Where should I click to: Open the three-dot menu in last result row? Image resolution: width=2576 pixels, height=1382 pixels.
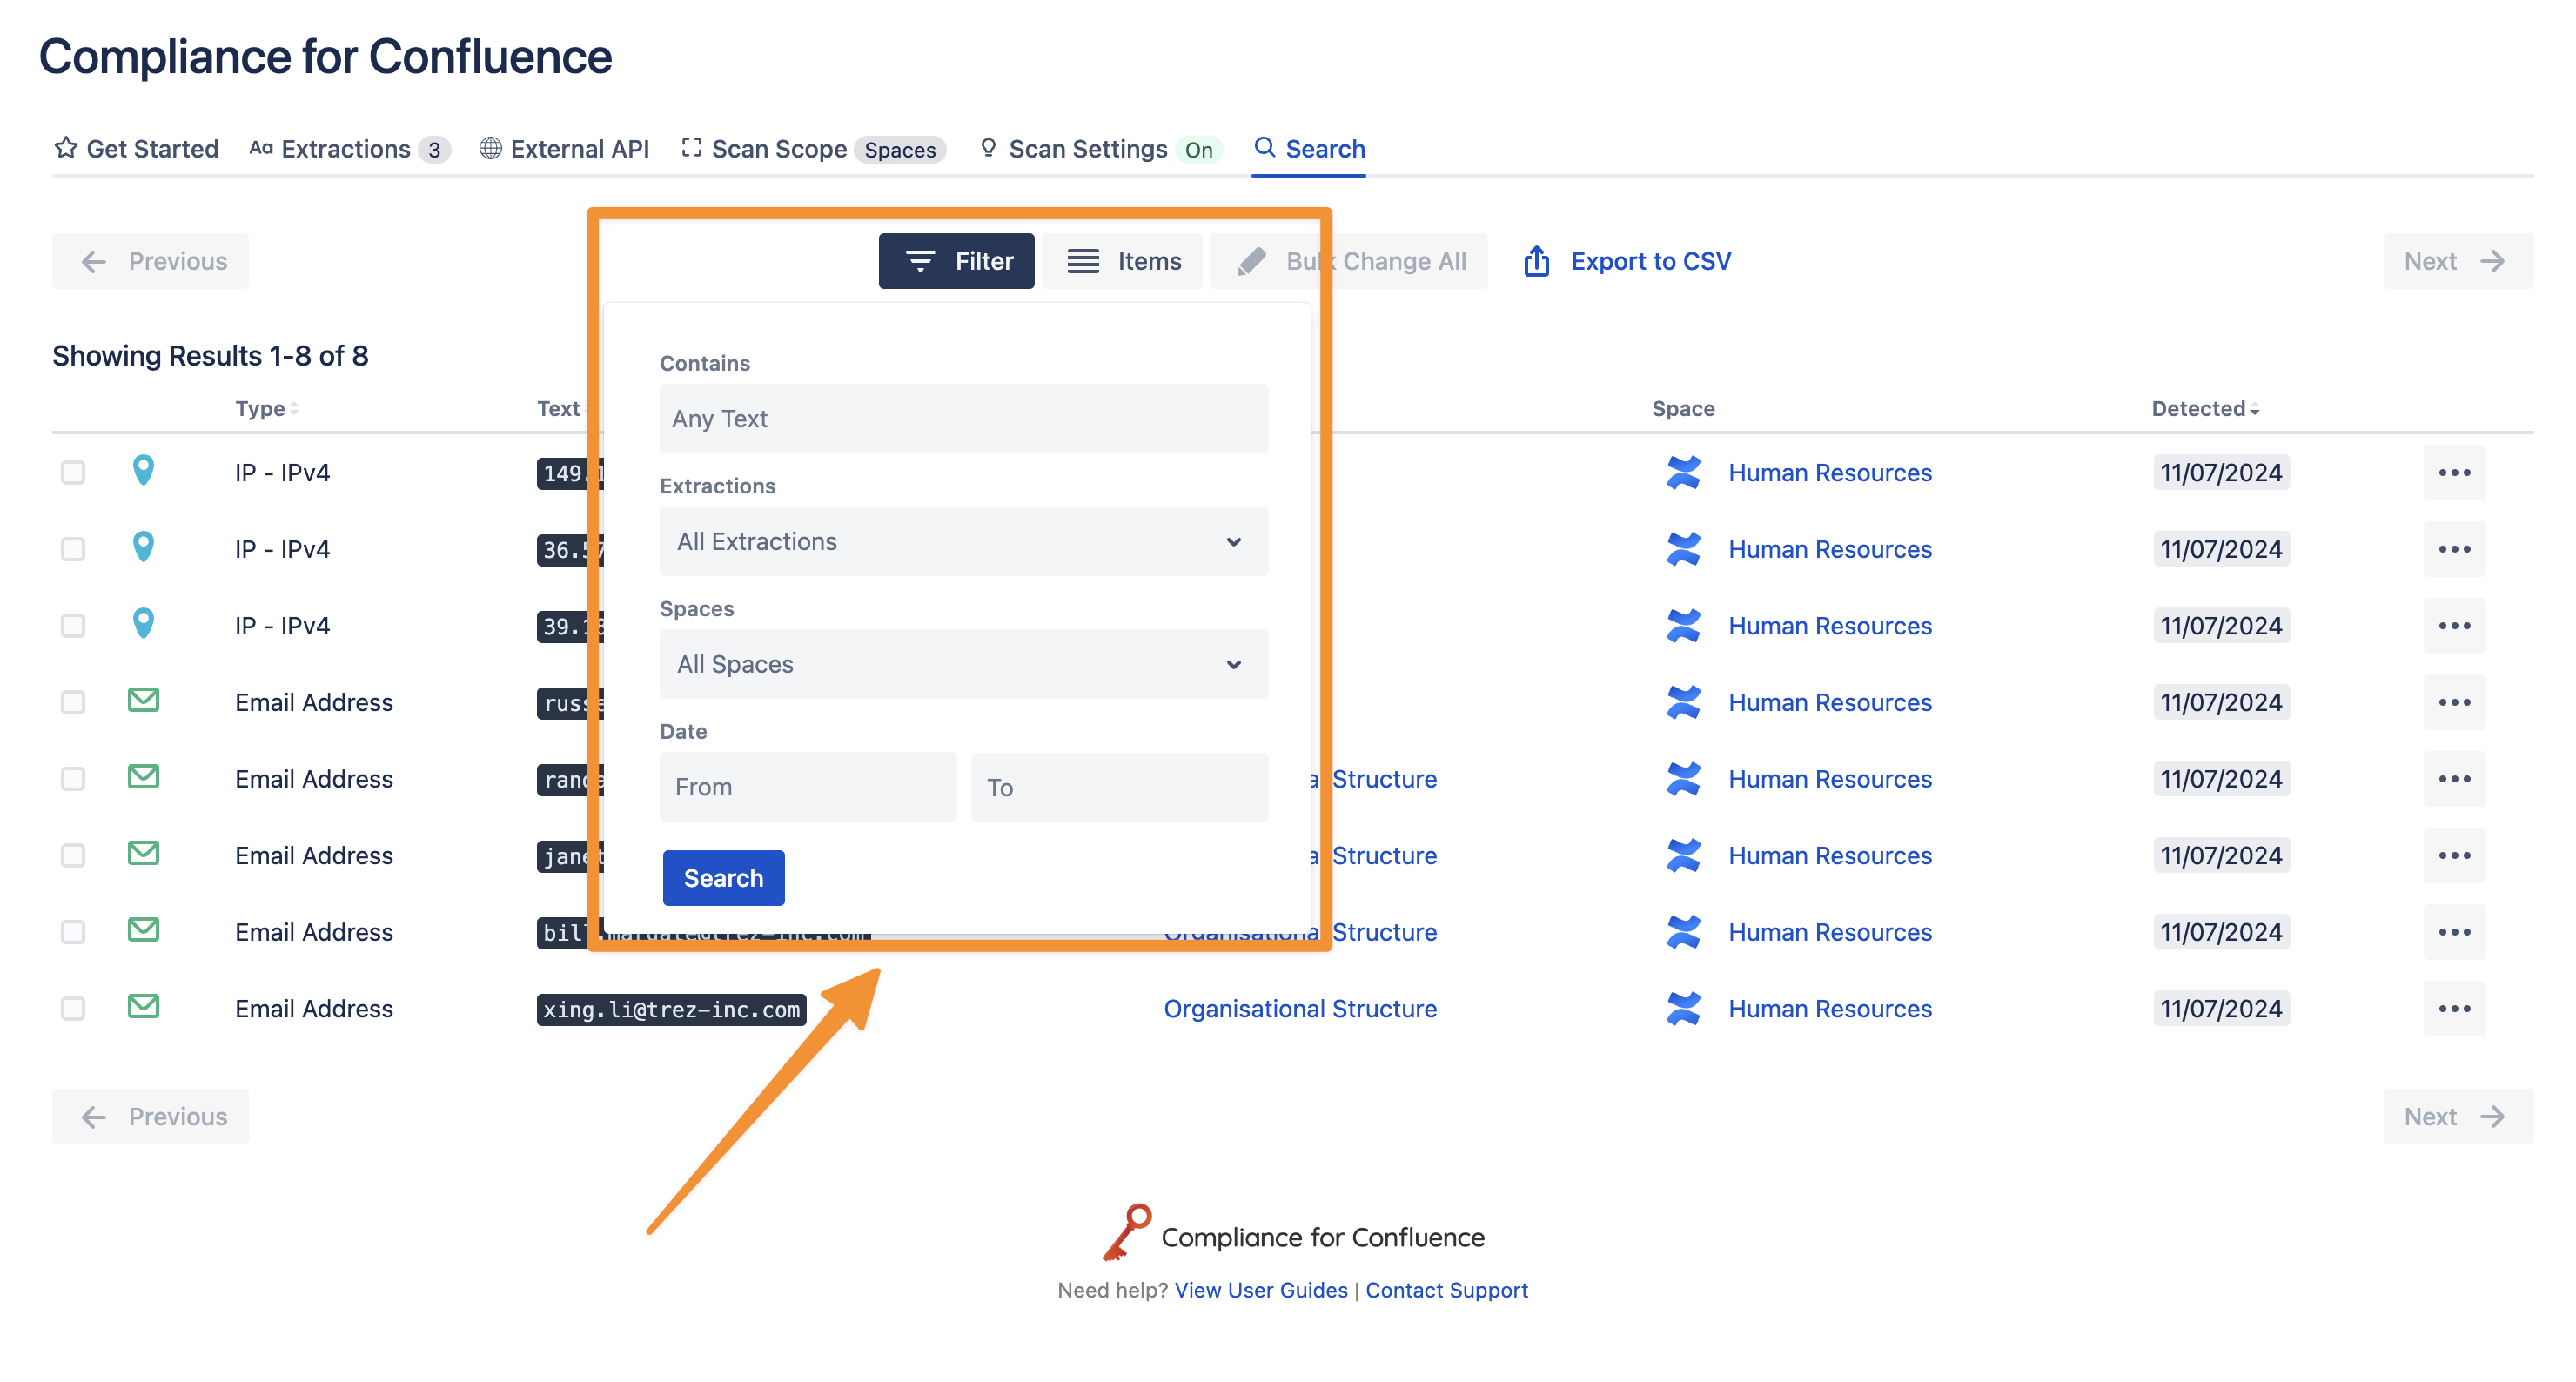click(x=2453, y=1008)
